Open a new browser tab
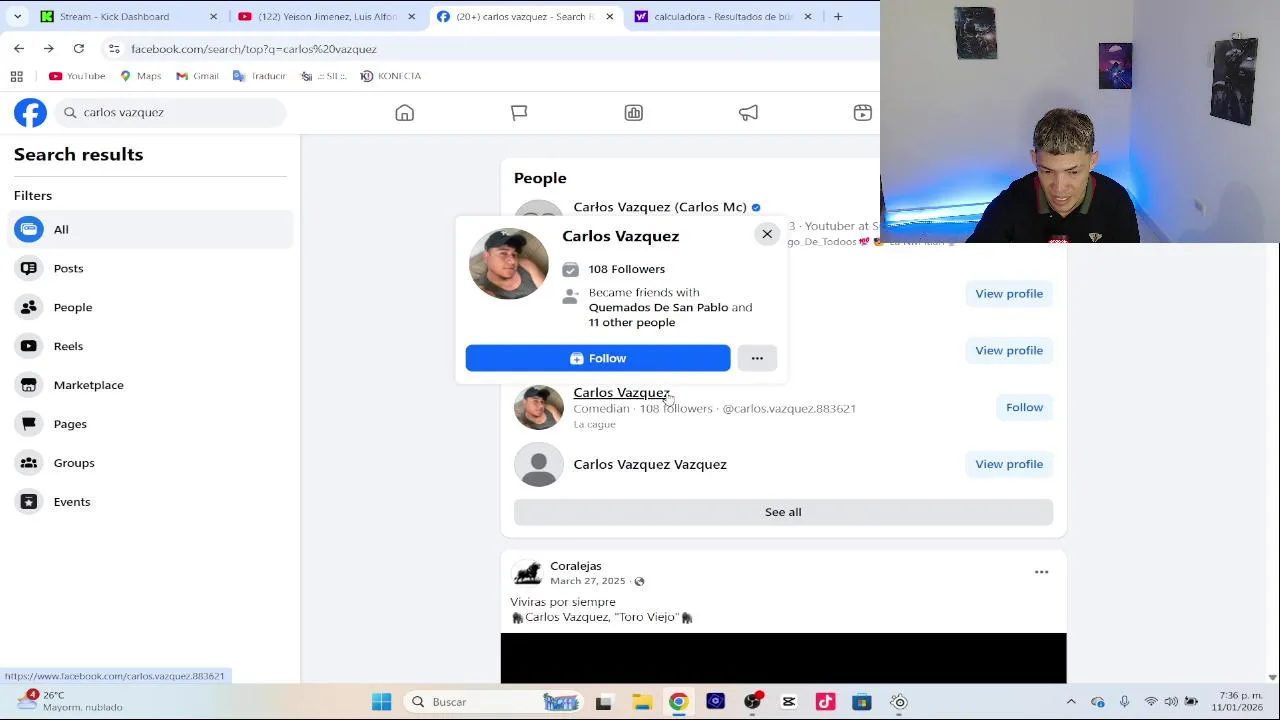Screen dimensions: 1280x720 coord(838,17)
